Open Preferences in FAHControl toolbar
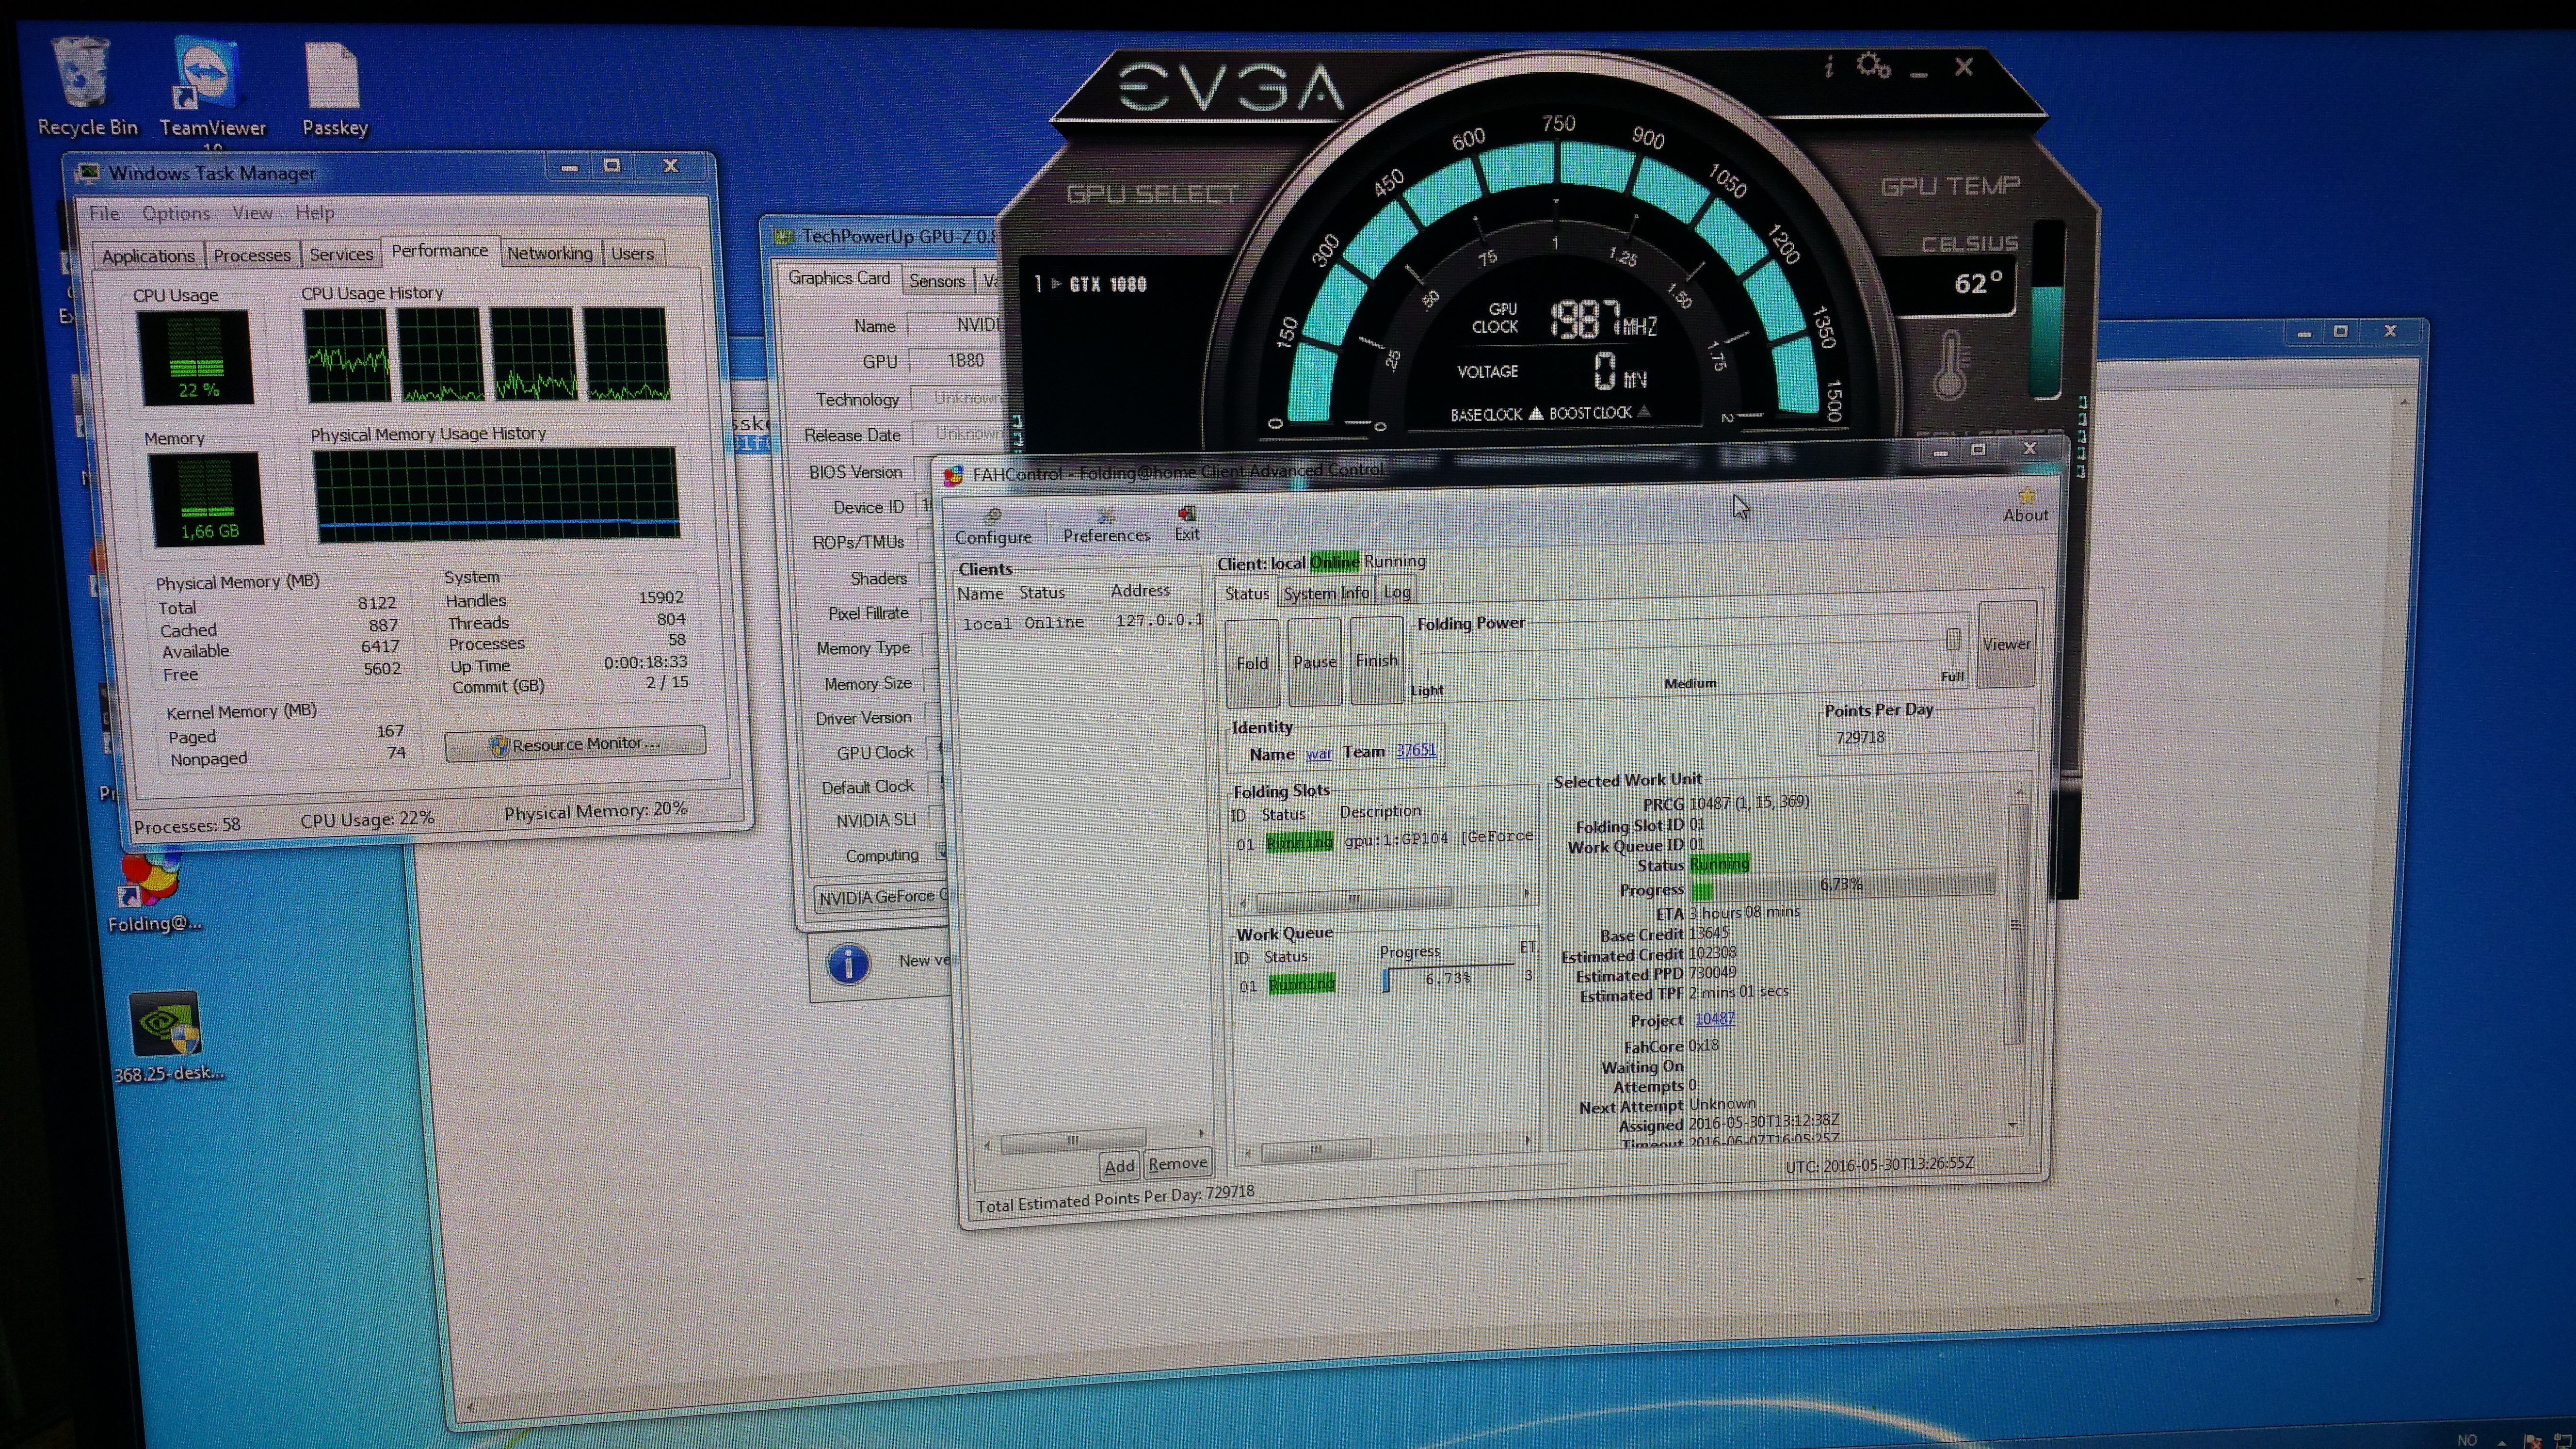The width and height of the screenshot is (2576, 1449). (x=1106, y=525)
